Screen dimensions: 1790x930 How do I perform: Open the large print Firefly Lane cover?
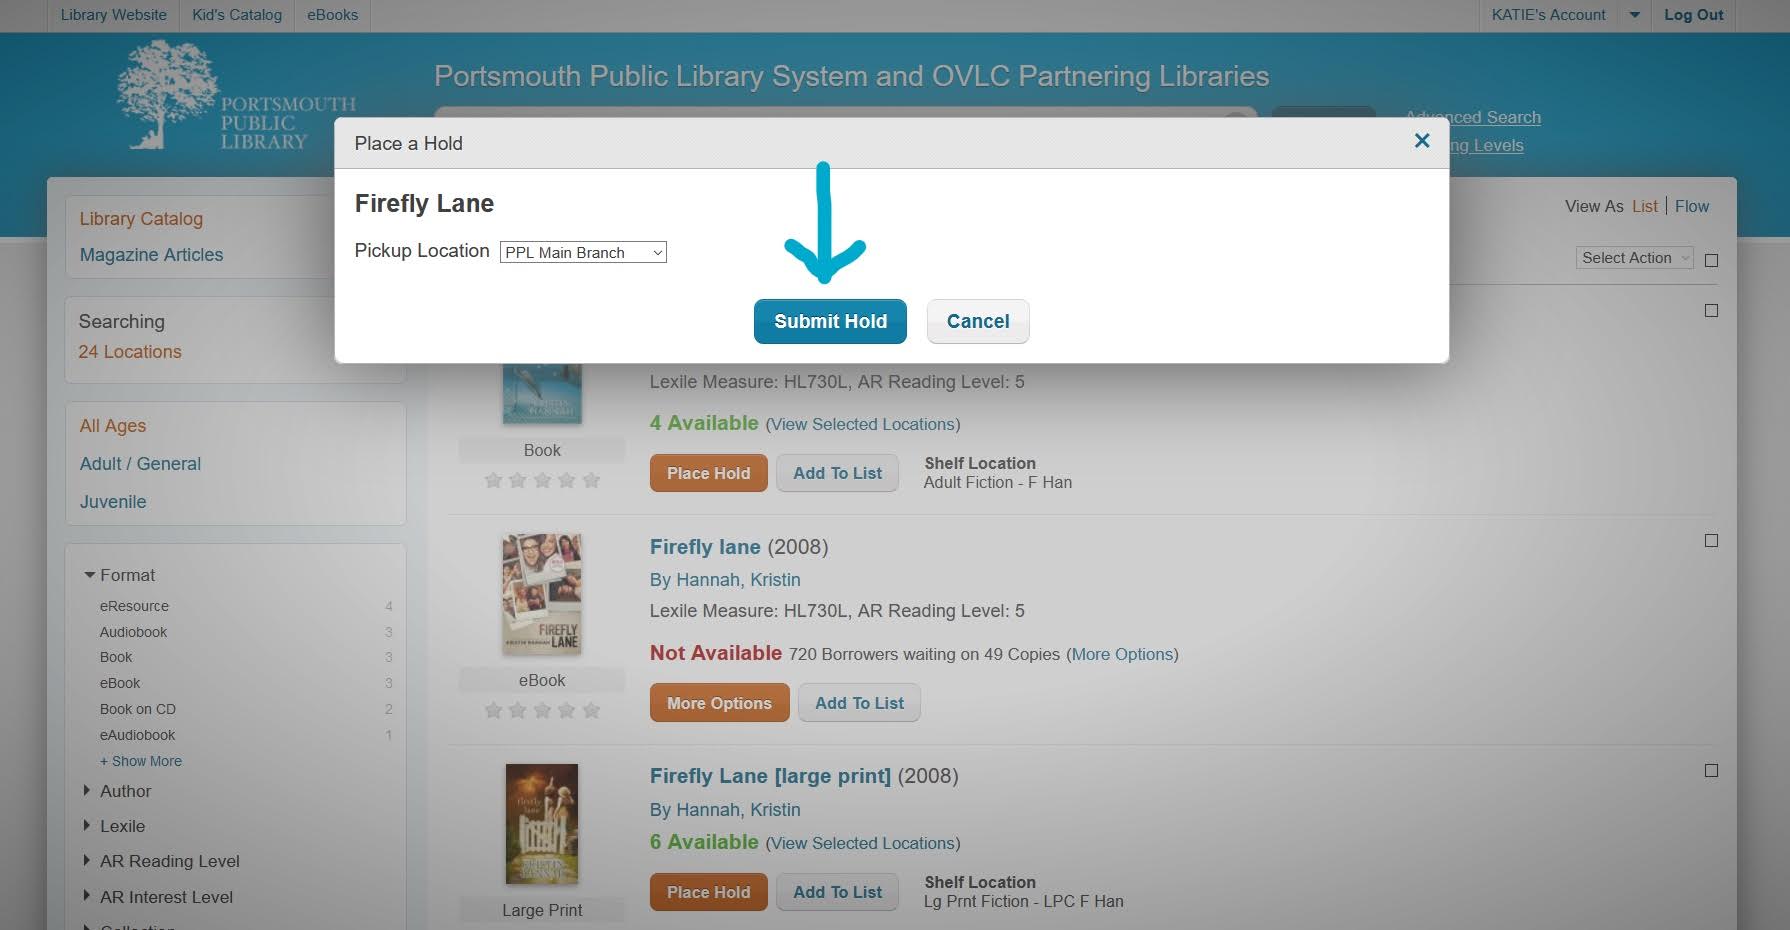coord(541,823)
